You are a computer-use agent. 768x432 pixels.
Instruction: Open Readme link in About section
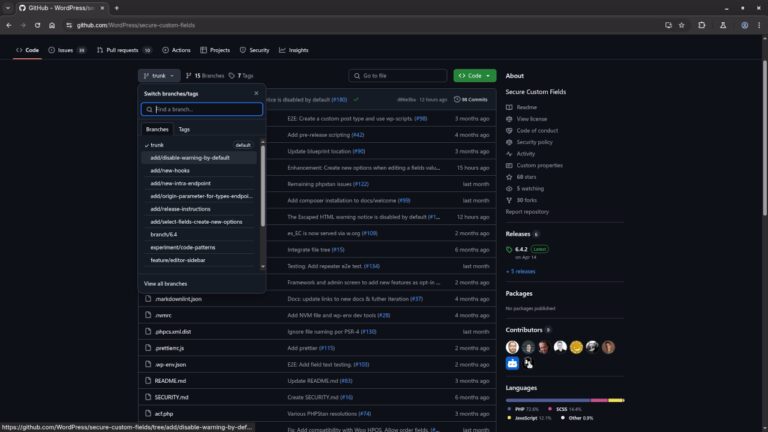pos(522,107)
